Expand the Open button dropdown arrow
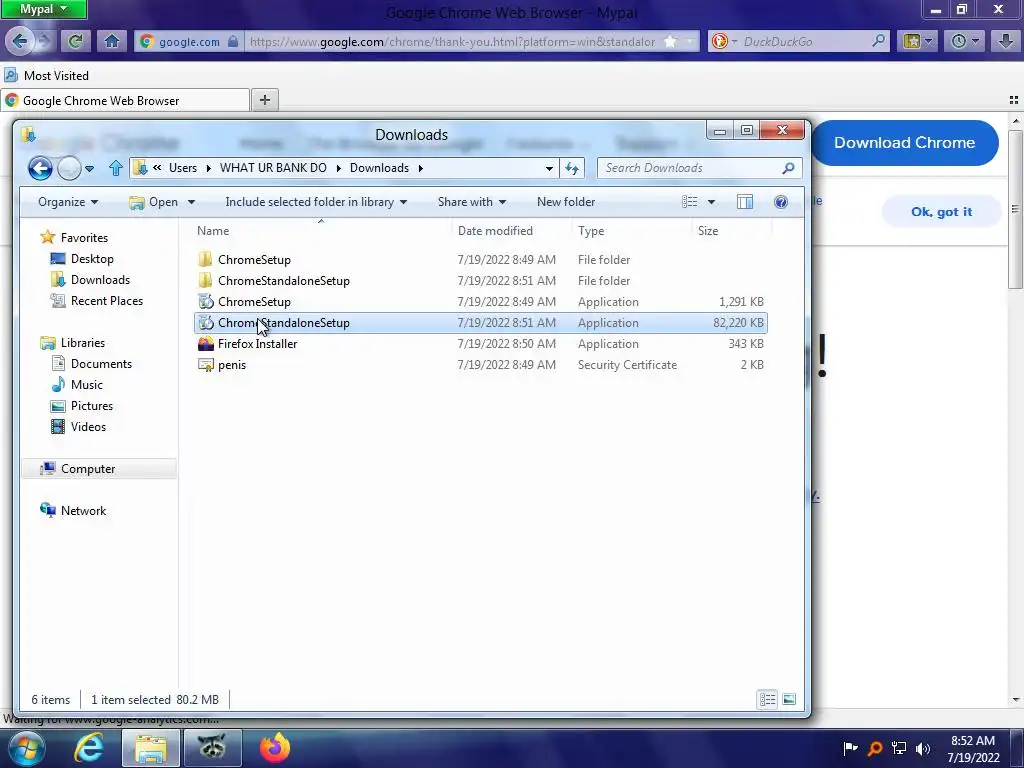The image size is (1024, 768). pyautogui.click(x=191, y=202)
